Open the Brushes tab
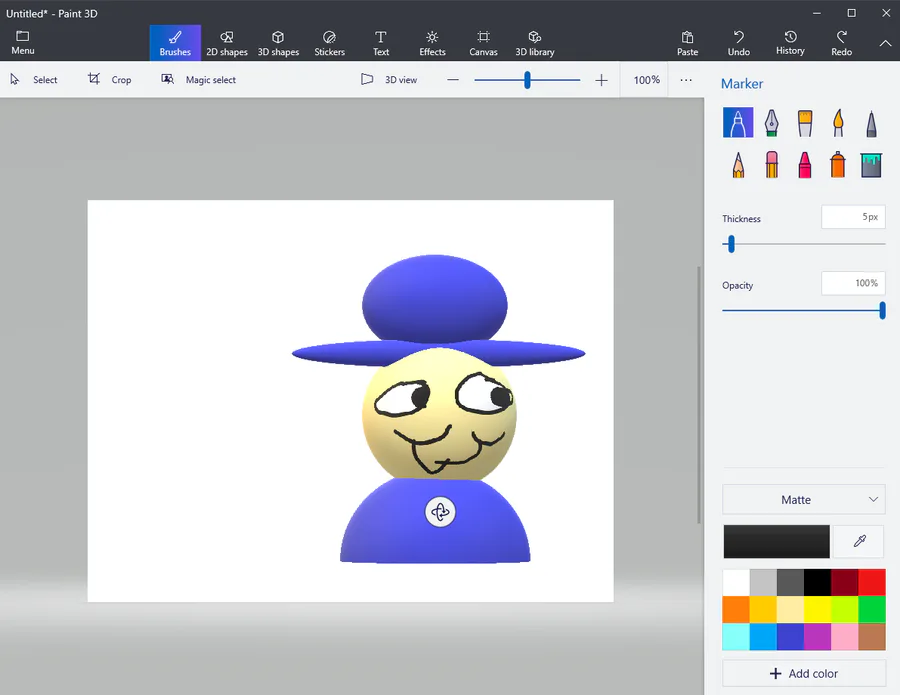 click(x=175, y=43)
